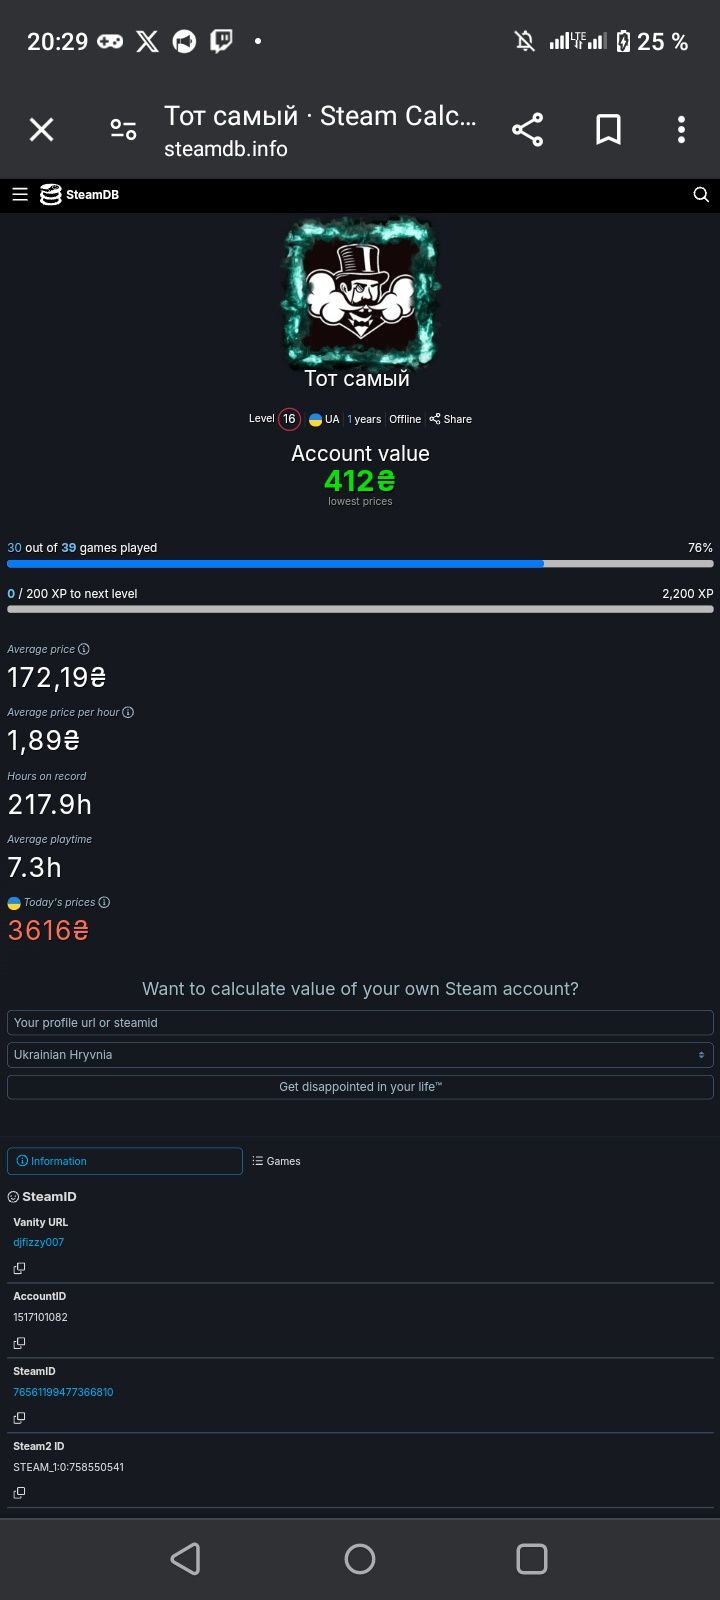
Task: Tap the Share link beside Offline status
Action: [x=451, y=419]
